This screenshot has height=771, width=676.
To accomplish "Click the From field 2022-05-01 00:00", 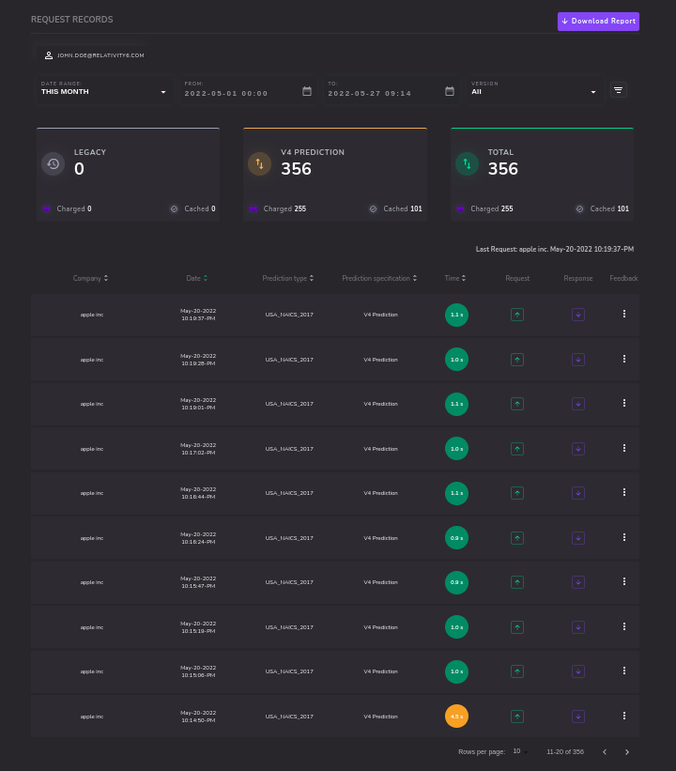I will 226,93.
